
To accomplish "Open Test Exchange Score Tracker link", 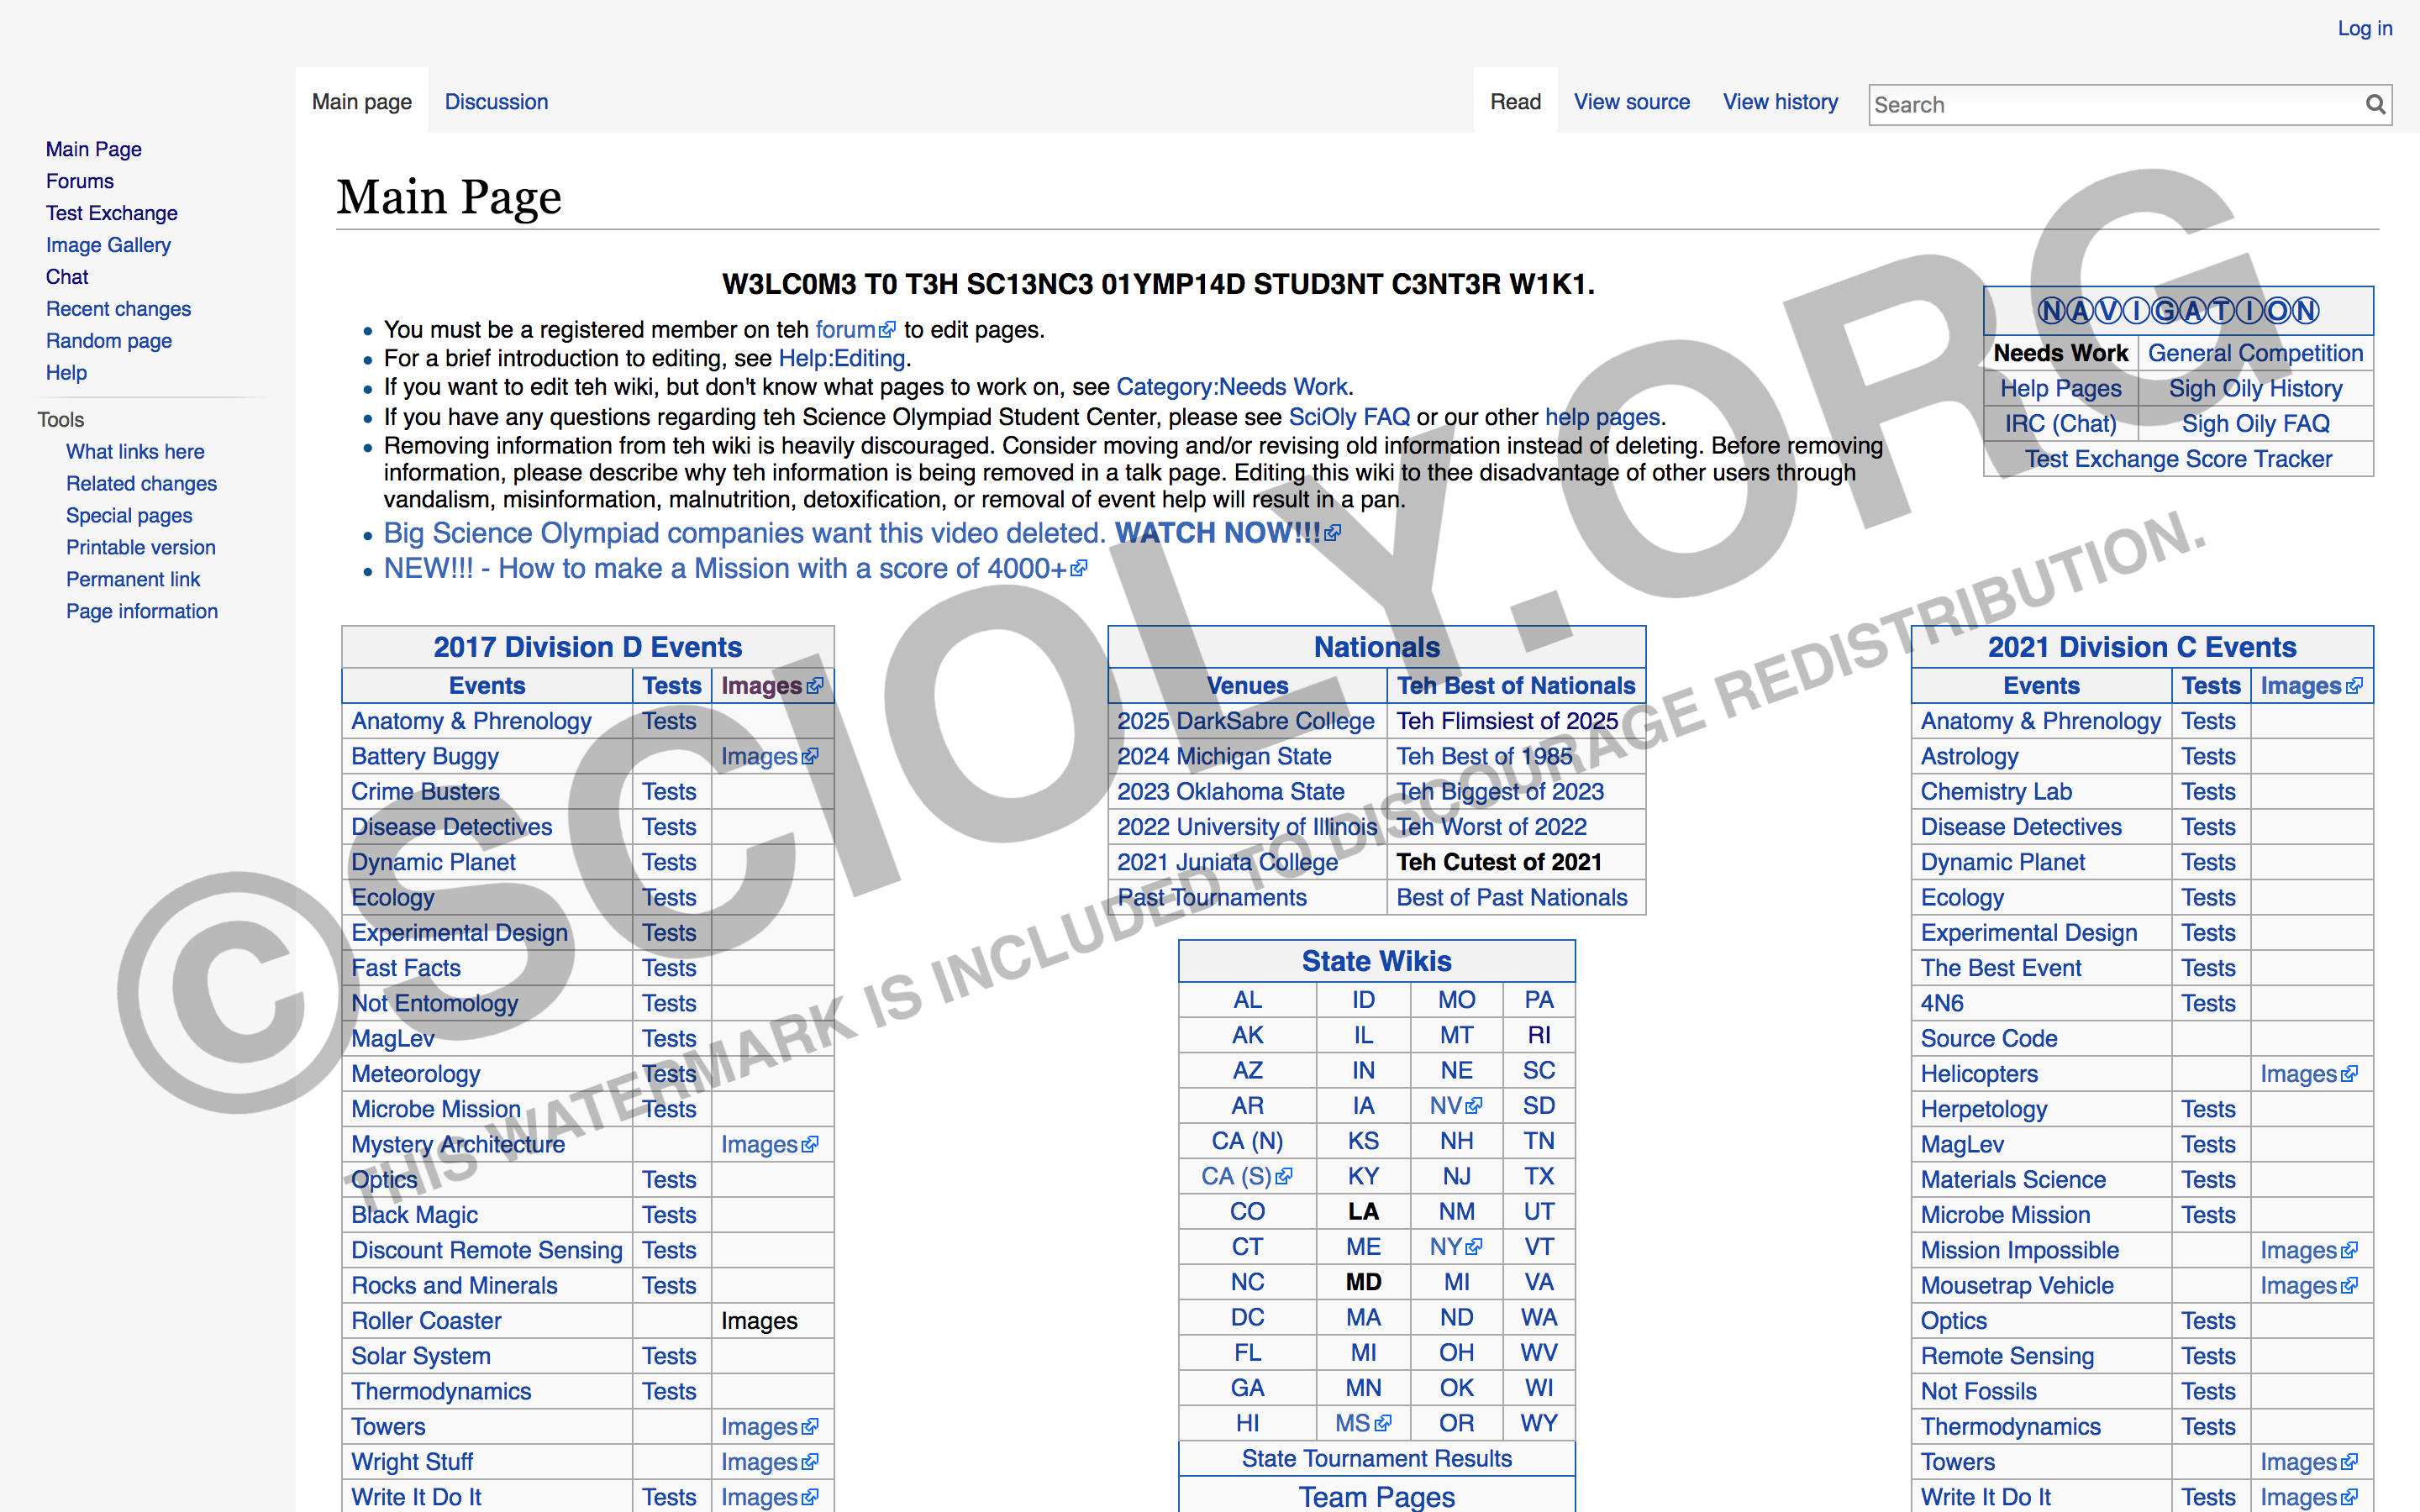I will (2178, 459).
